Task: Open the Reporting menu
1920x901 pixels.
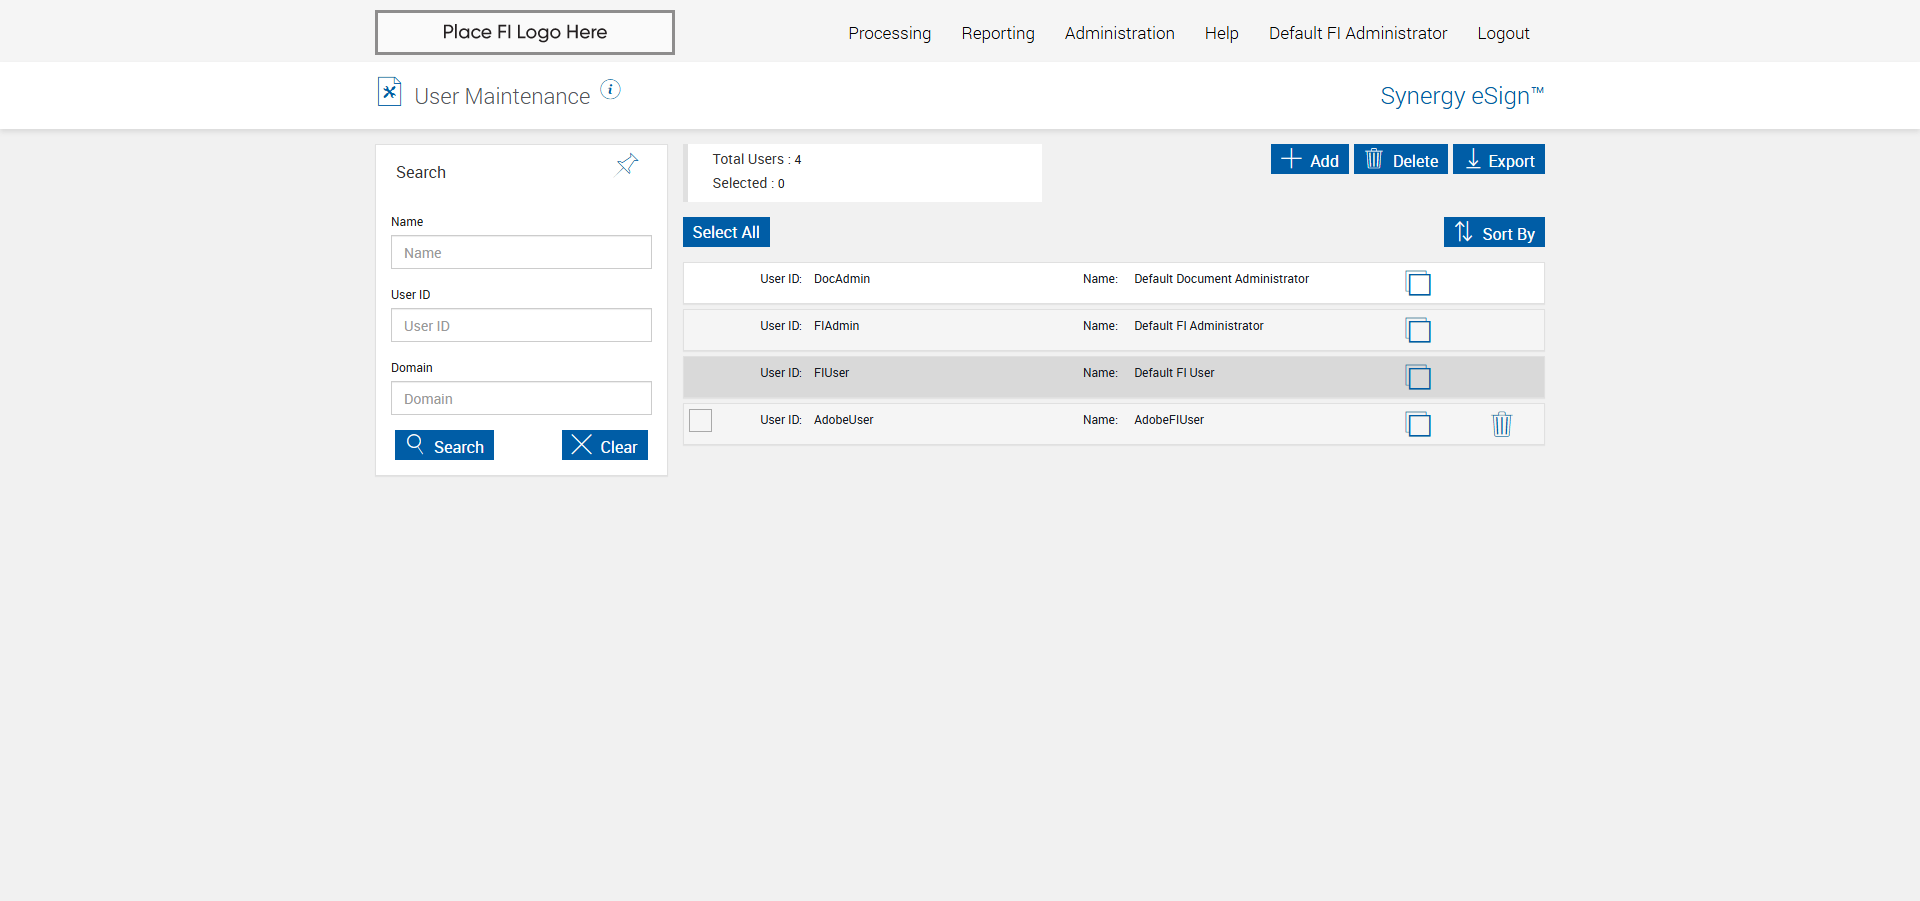Action: [997, 33]
